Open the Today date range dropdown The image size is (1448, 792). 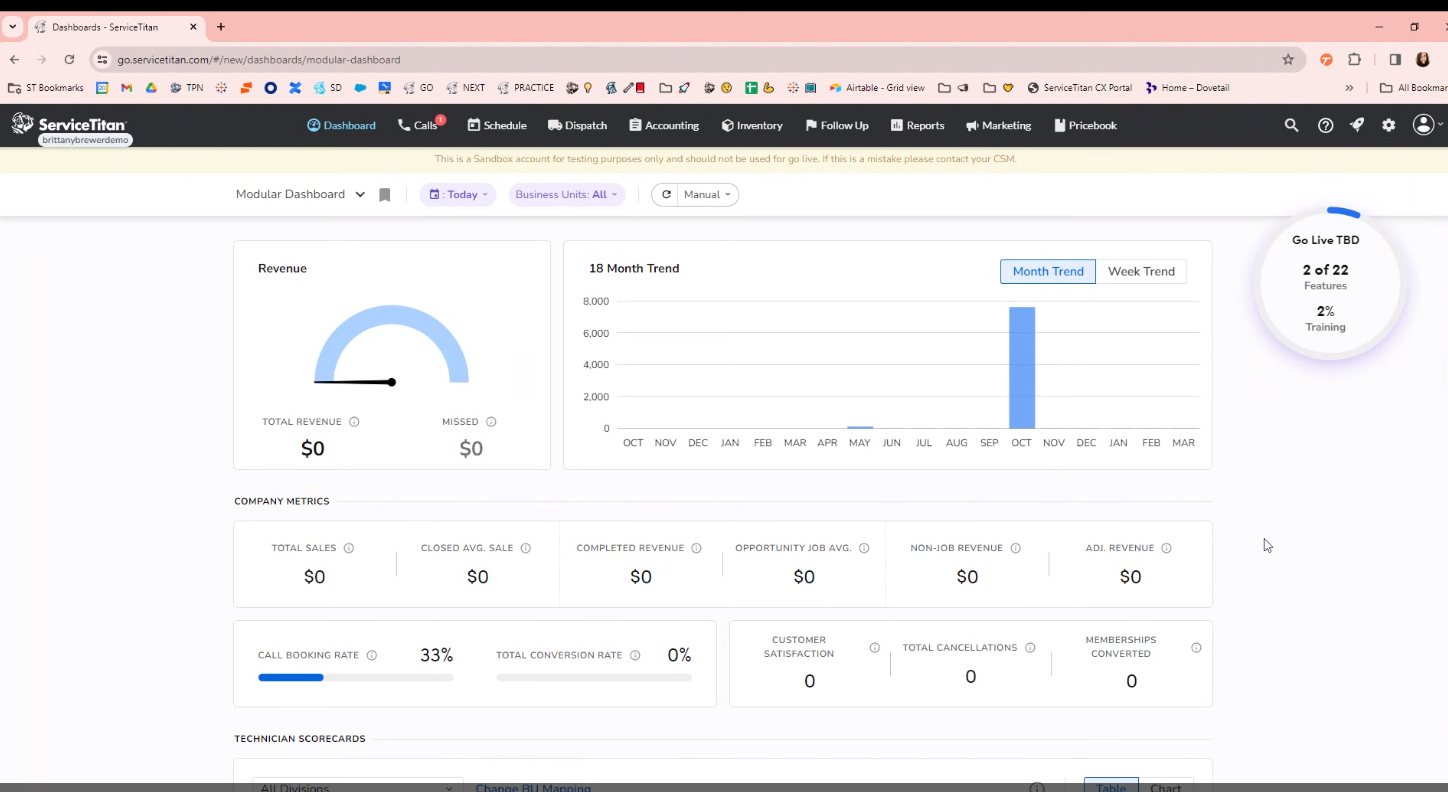click(458, 195)
